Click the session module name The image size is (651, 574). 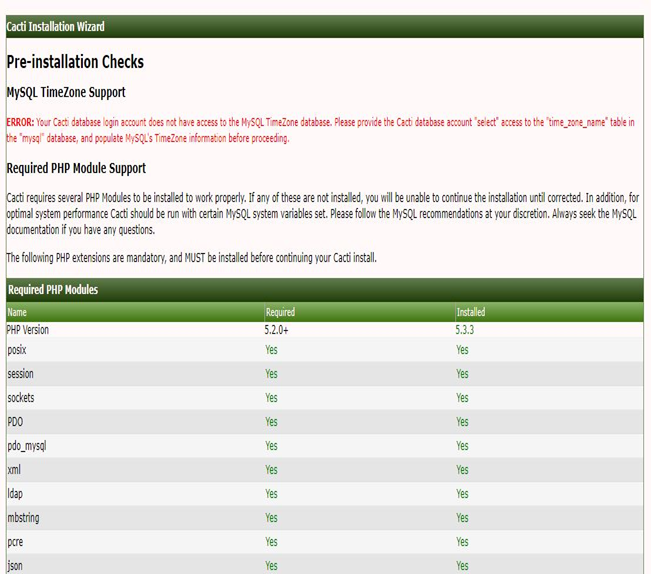tap(20, 374)
